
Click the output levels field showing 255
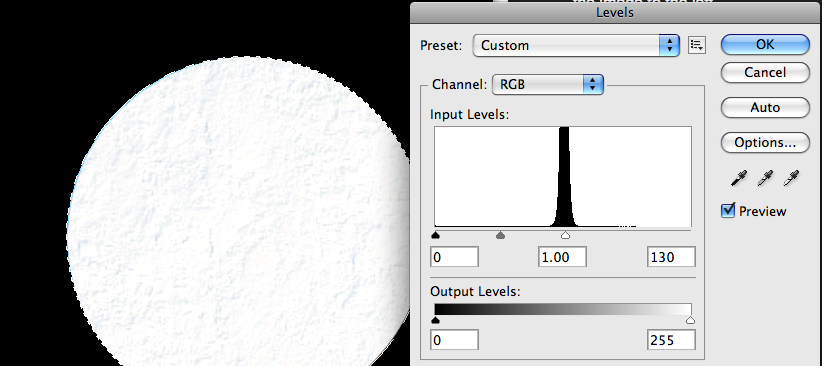click(x=672, y=340)
